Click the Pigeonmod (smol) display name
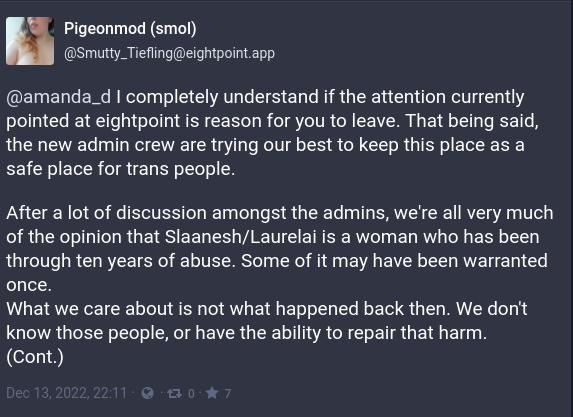573x417 pixels. tap(130, 29)
